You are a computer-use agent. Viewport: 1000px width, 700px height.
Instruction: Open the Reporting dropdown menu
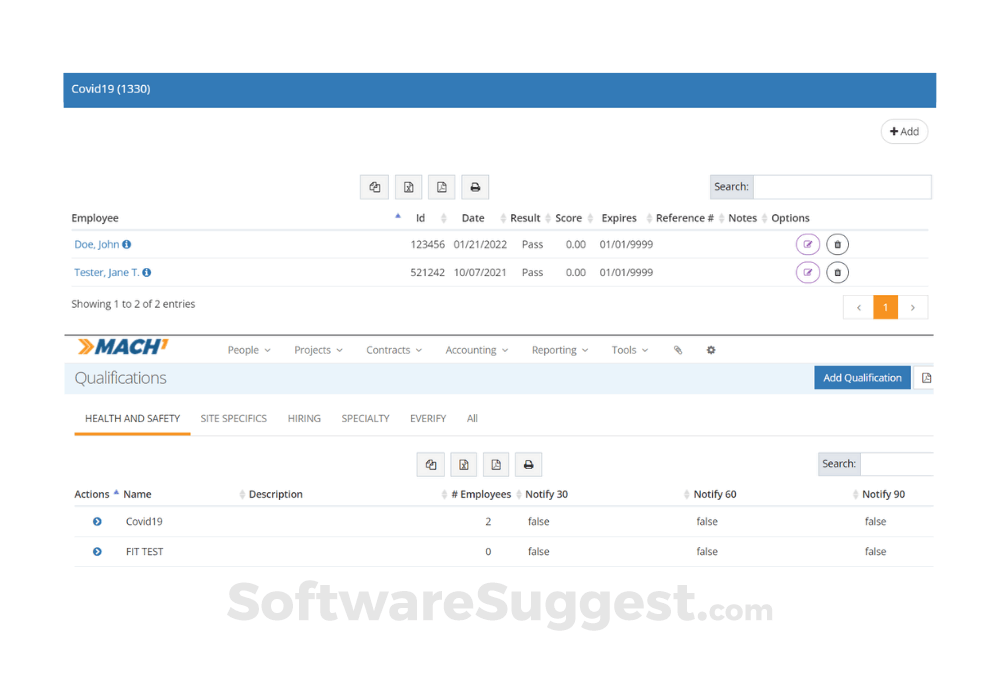pos(560,350)
